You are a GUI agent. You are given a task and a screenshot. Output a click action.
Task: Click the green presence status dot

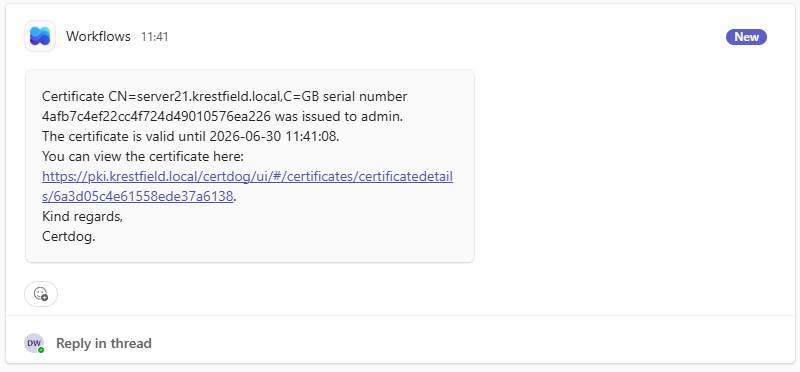(x=41, y=350)
